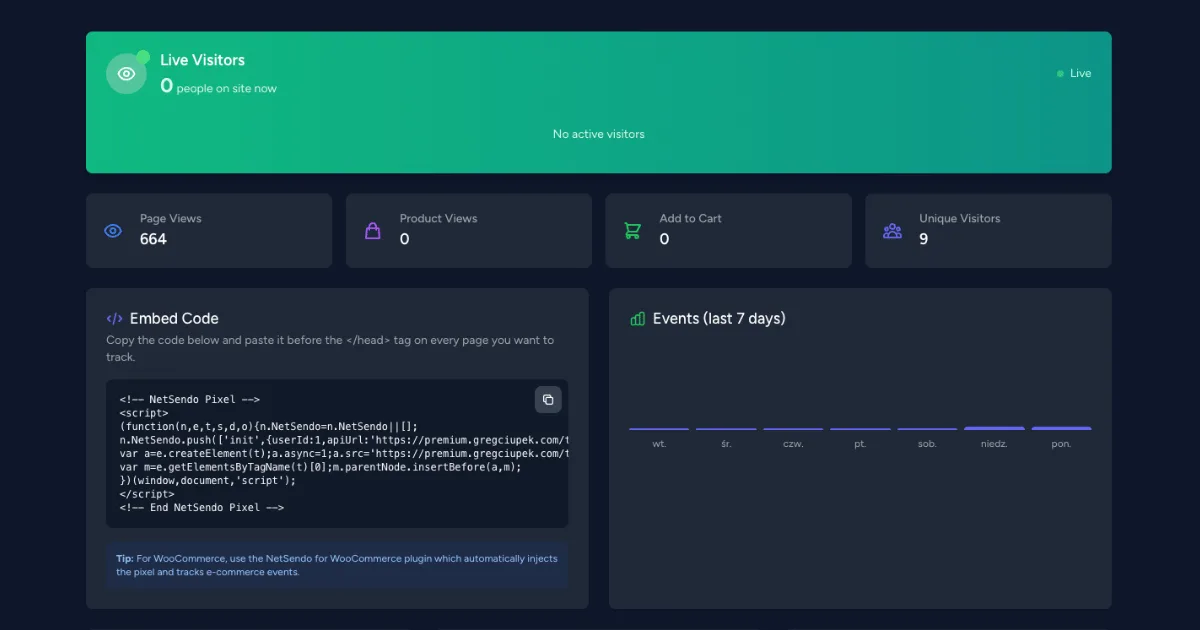Click the green Live status dot

coord(1060,74)
